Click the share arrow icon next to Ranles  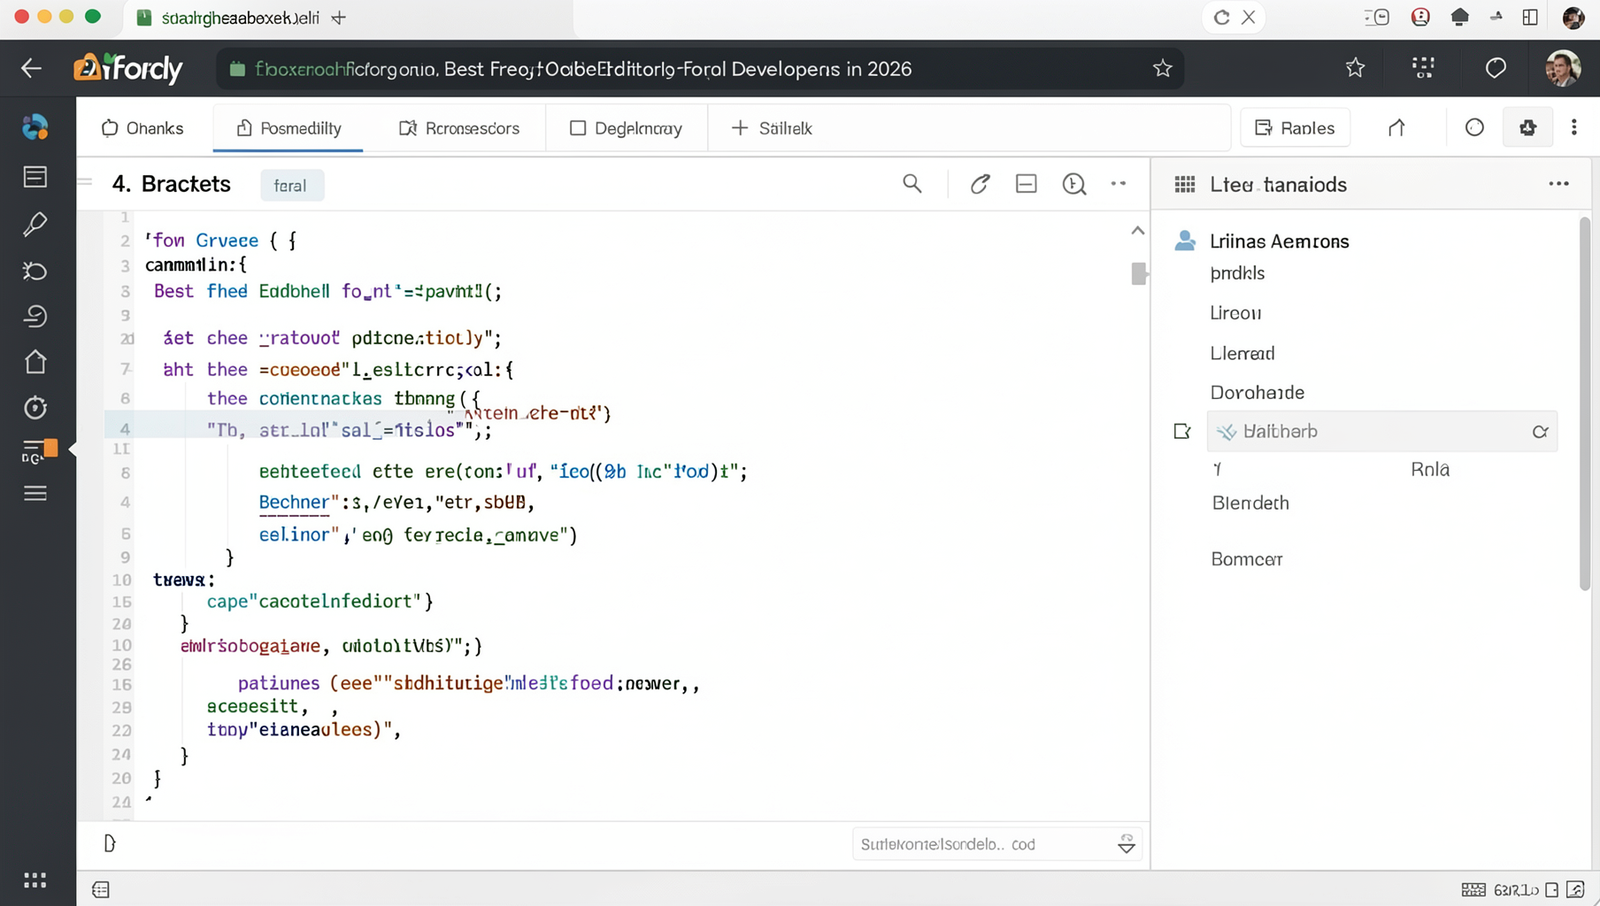click(x=1397, y=128)
